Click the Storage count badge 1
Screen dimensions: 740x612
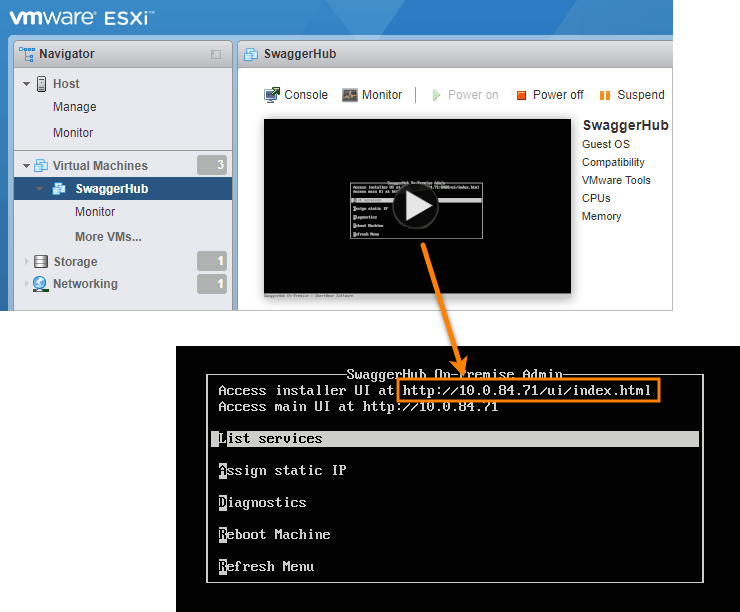tap(212, 261)
